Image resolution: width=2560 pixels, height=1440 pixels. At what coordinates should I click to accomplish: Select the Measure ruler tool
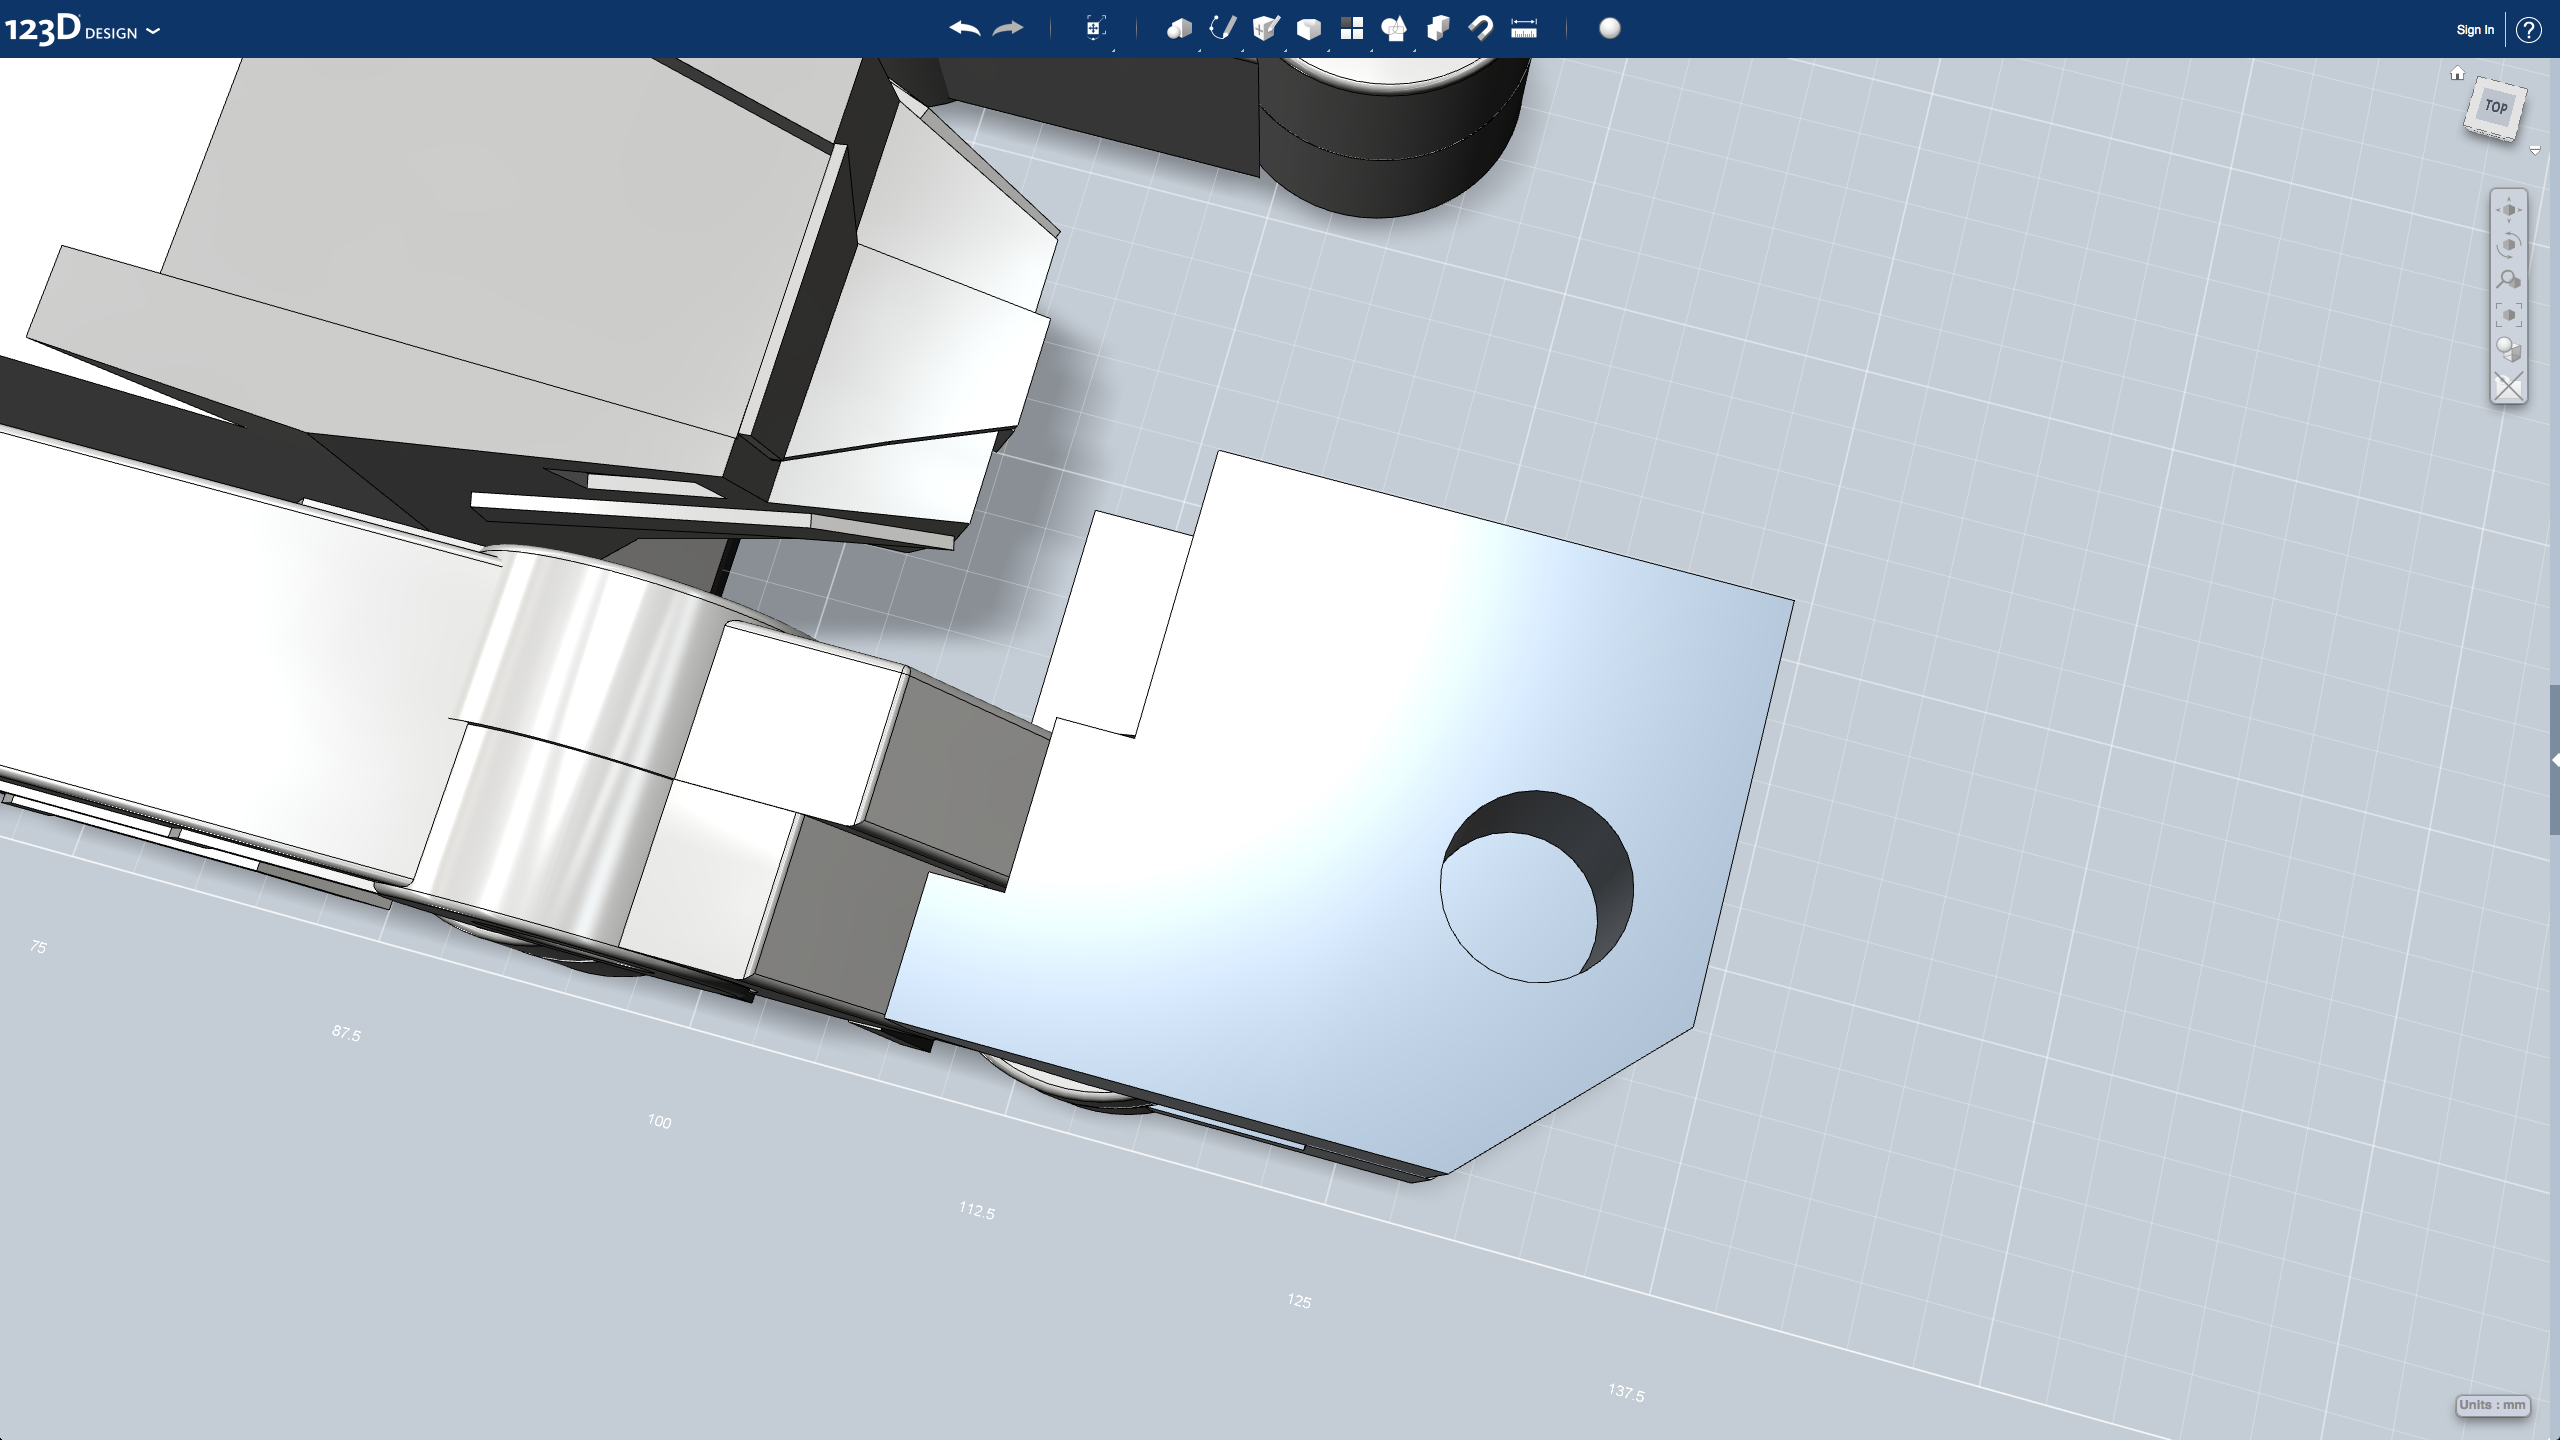pos(1524,29)
